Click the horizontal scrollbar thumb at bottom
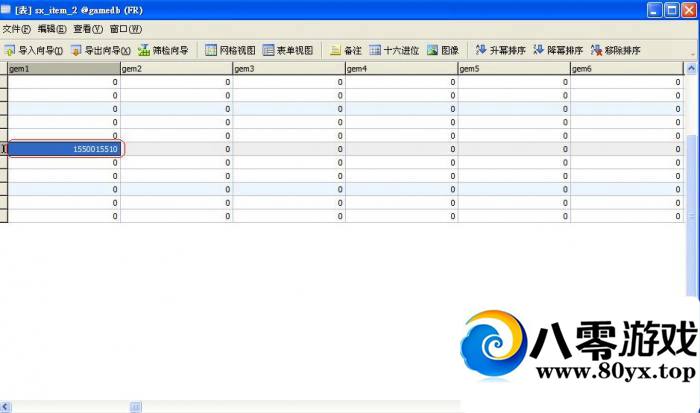This screenshot has height=413, width=700. pos(134,406)
